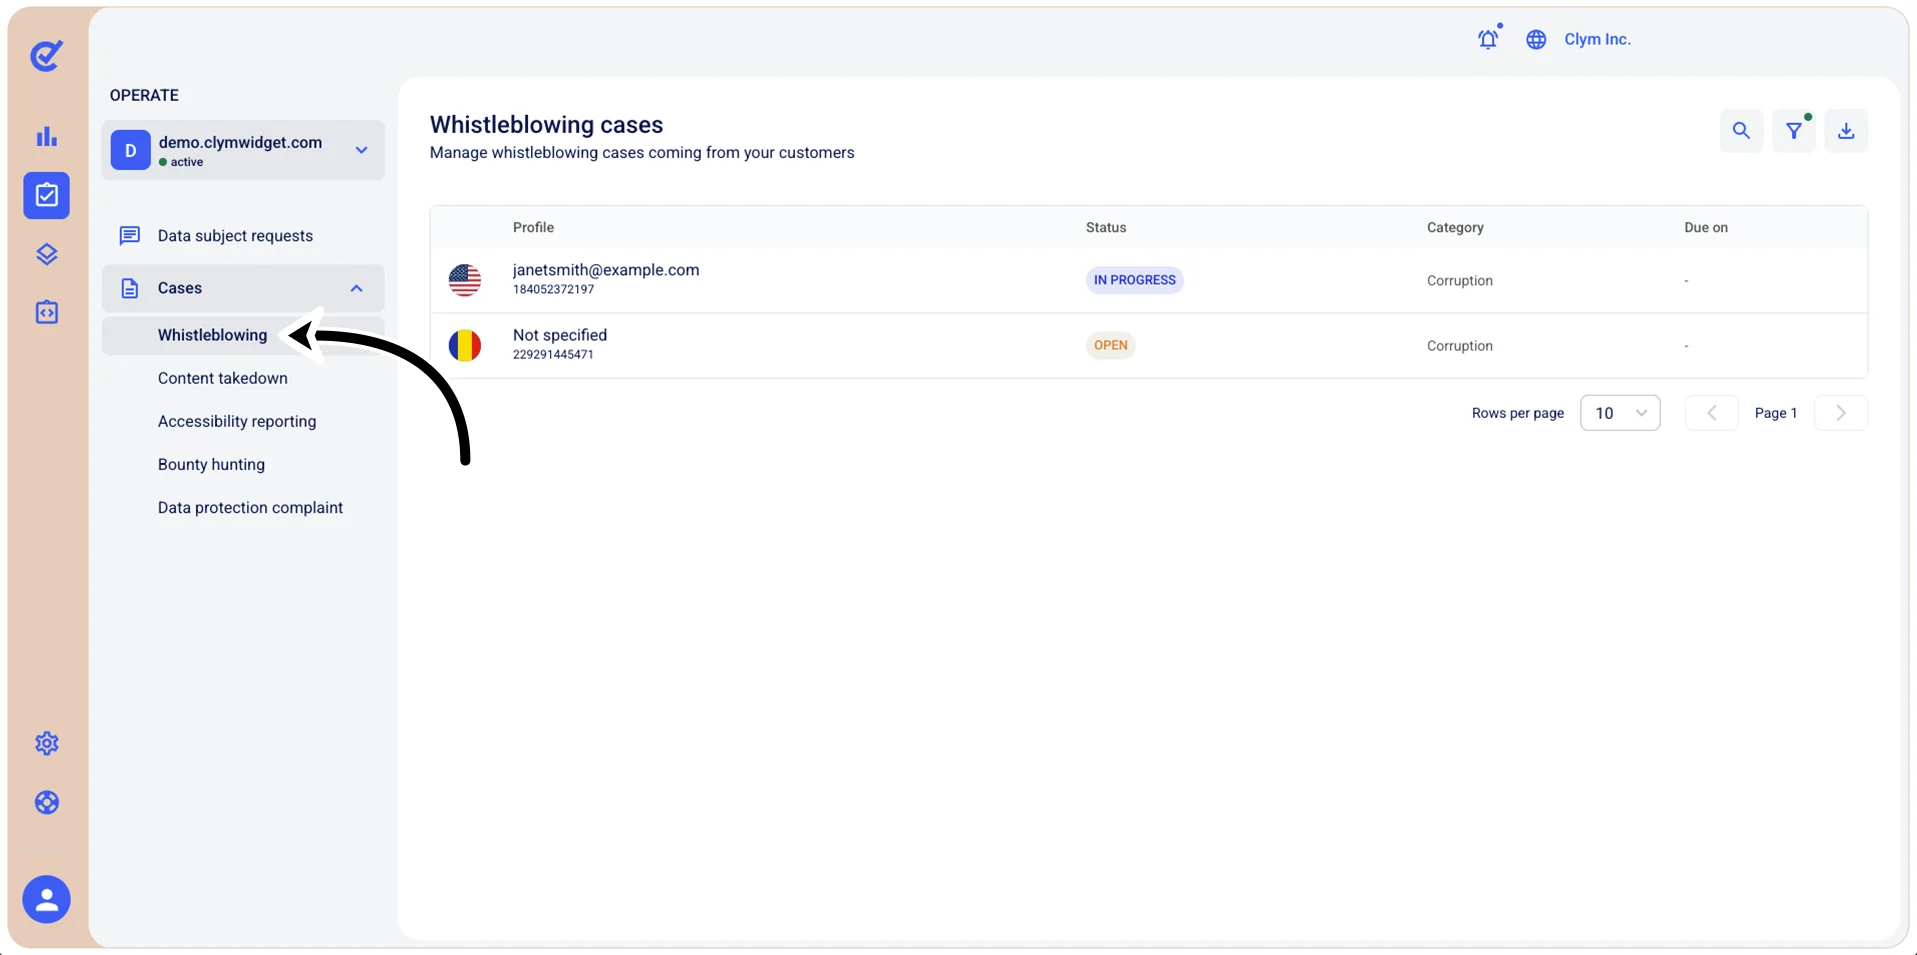Go to Accessibility reporting cases
Screen dimensions: 1917x955
point(237,421)
